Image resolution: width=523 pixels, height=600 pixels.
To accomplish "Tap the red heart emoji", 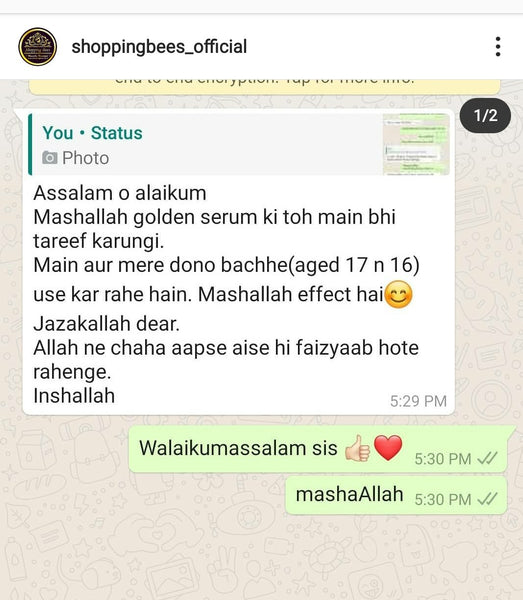I will click(388, 448).
